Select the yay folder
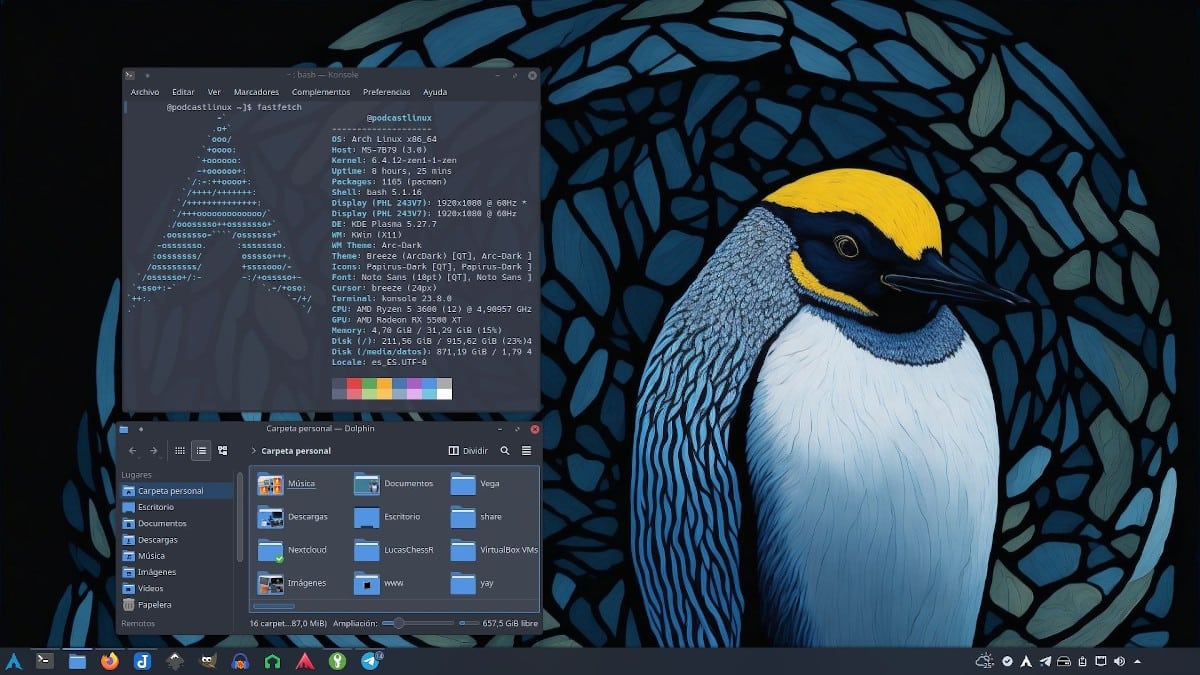Viewport: 1200px width, 675px height. [474, 583]
